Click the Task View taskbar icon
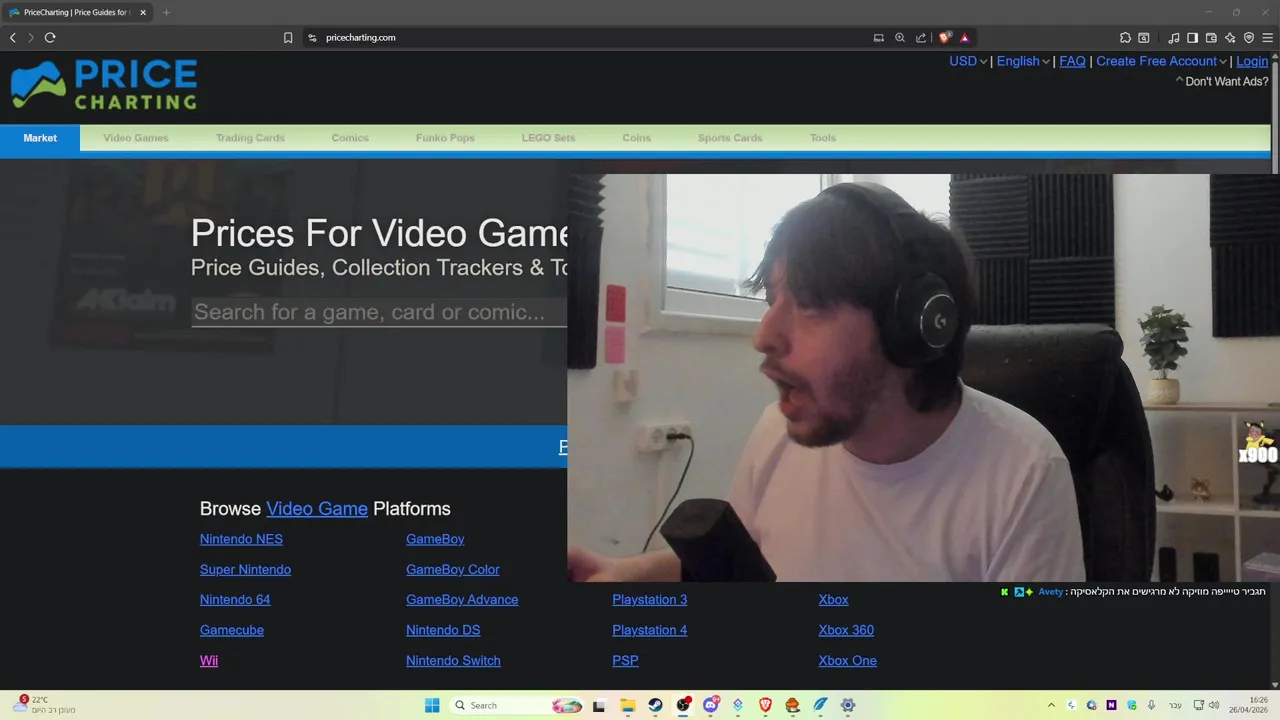This screenshot has height=720, width=1280. (x=599, y=705)
